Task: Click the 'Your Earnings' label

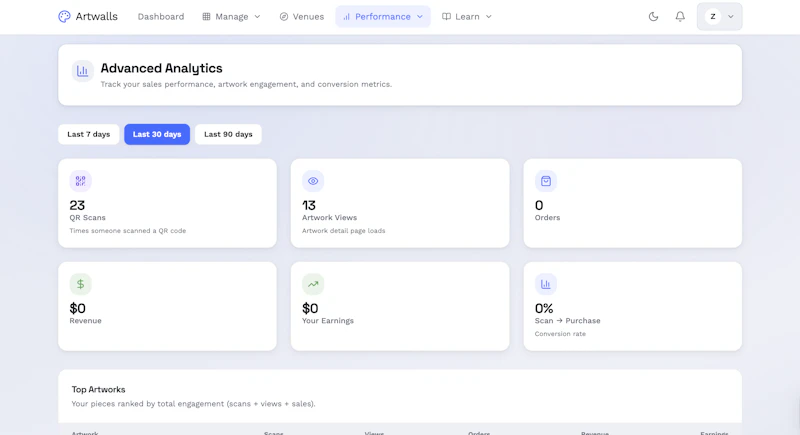Action: pos(328,320)
